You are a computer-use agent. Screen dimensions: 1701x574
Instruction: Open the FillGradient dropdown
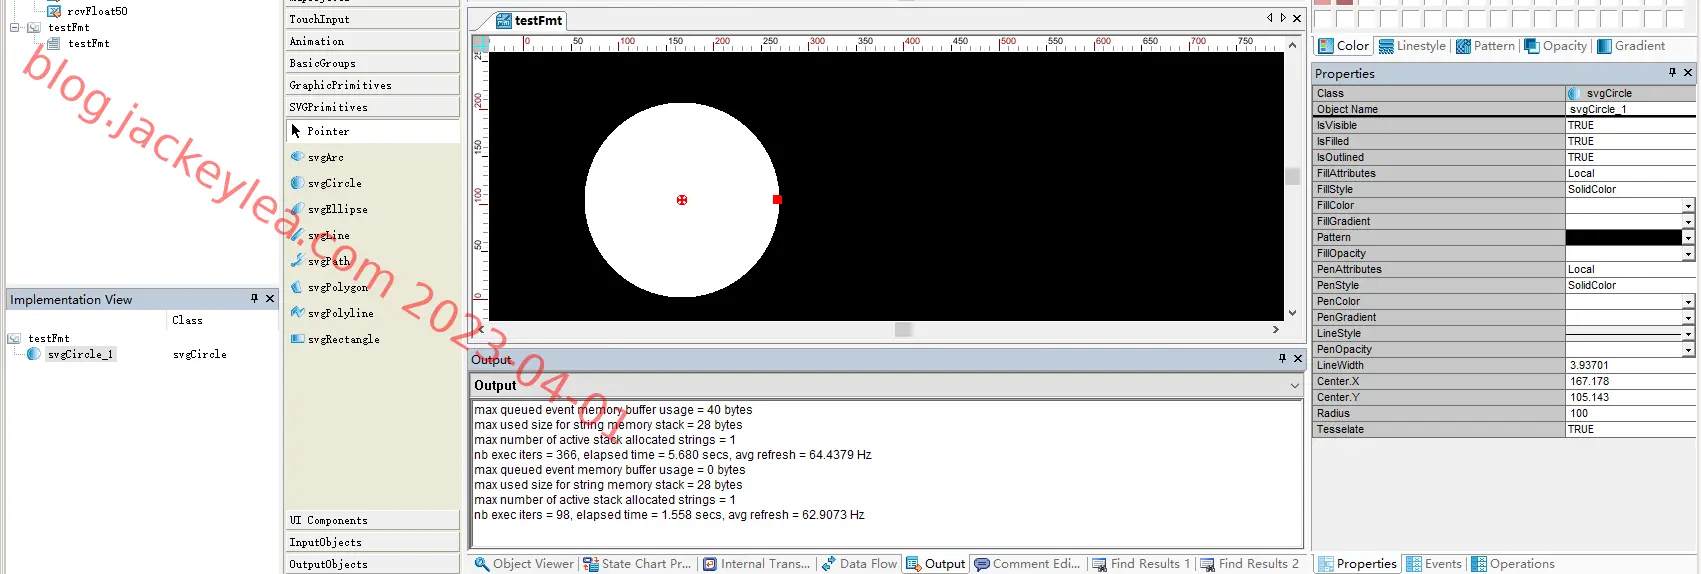tap(1688, 222)
